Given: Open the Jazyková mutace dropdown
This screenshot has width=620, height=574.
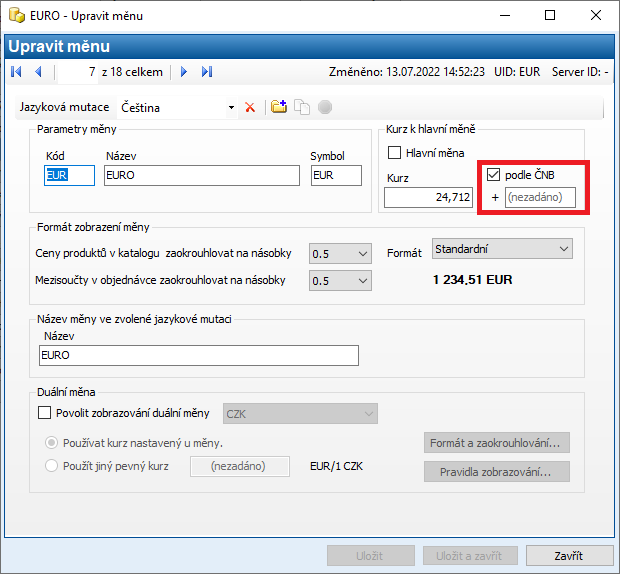Looking at the screenshot, I should click(231, 107).
